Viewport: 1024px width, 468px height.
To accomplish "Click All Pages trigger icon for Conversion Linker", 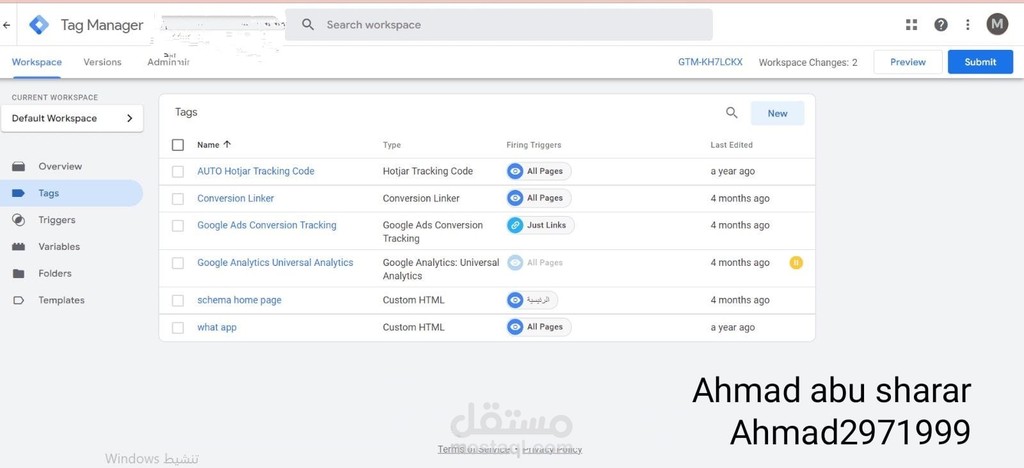I will (x=515, y=198).
